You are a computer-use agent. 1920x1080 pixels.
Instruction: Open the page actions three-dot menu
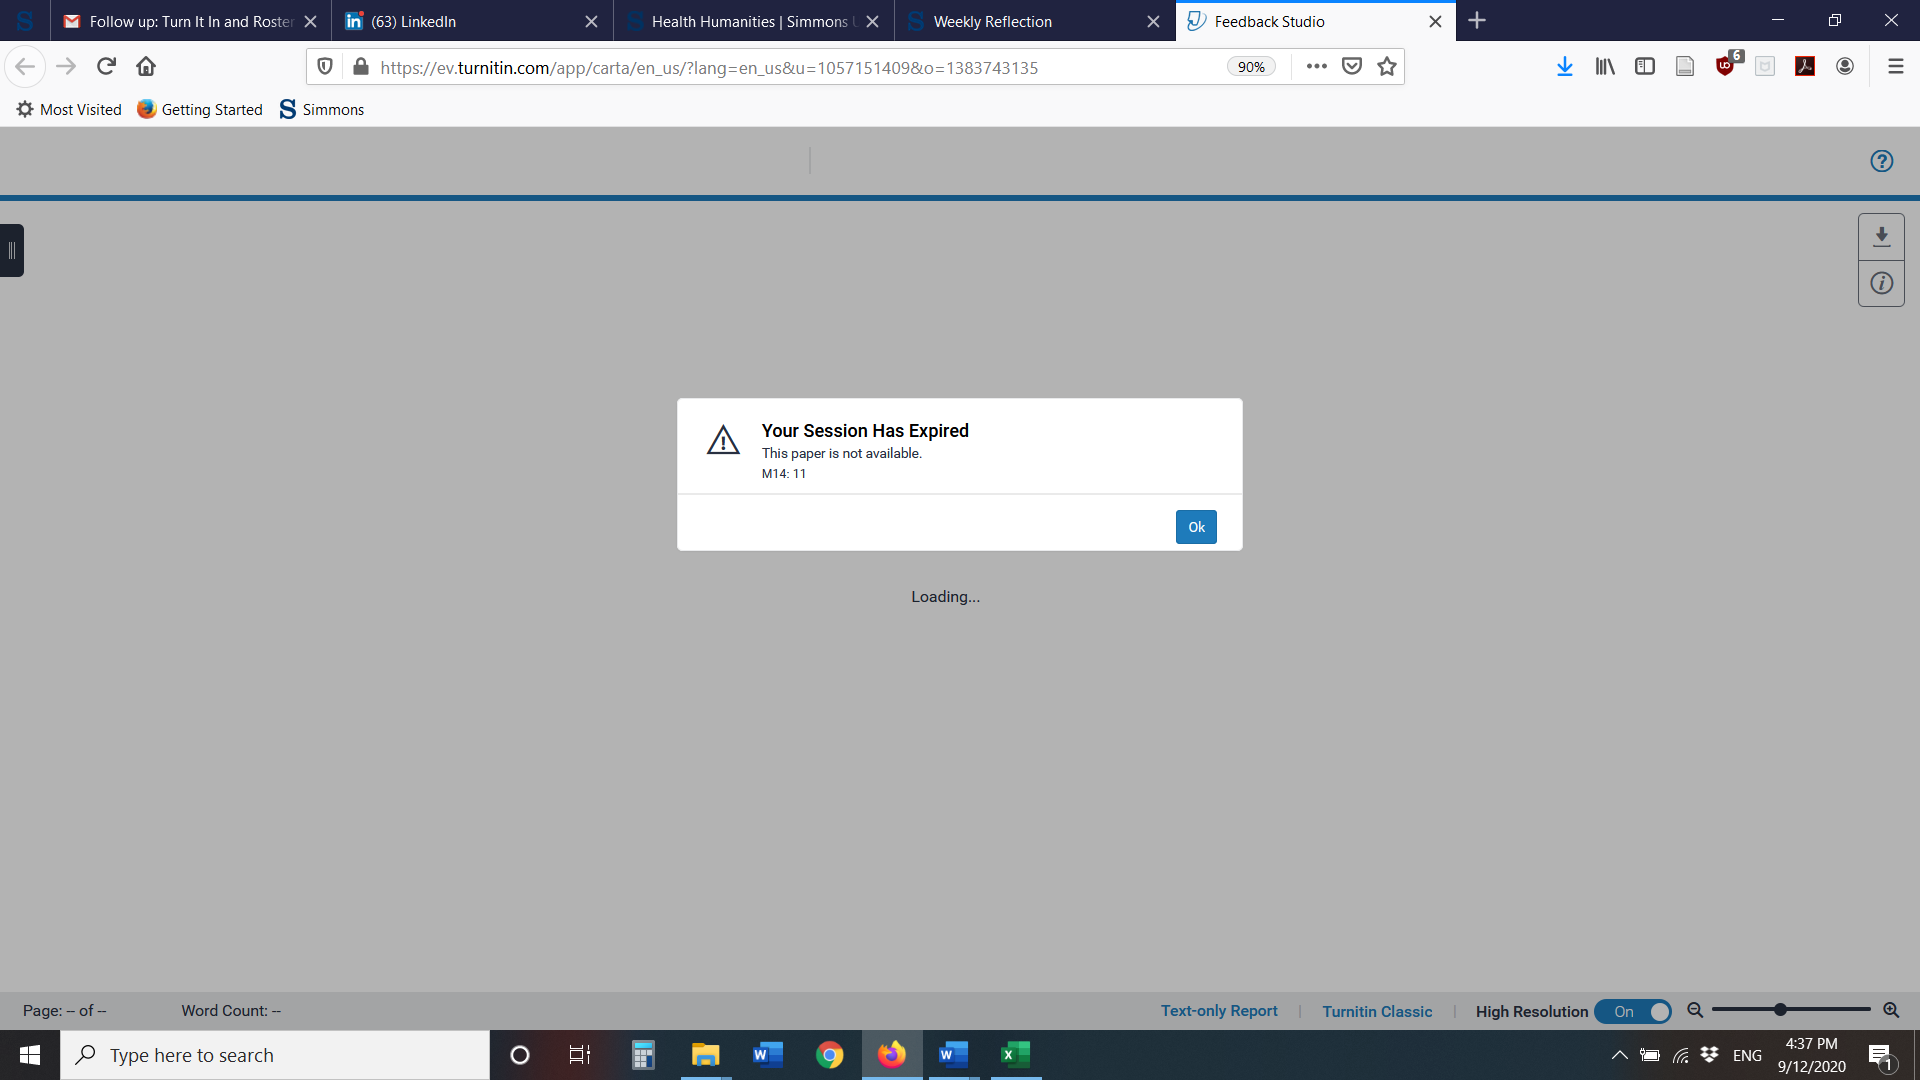(x=1316, y=66)
